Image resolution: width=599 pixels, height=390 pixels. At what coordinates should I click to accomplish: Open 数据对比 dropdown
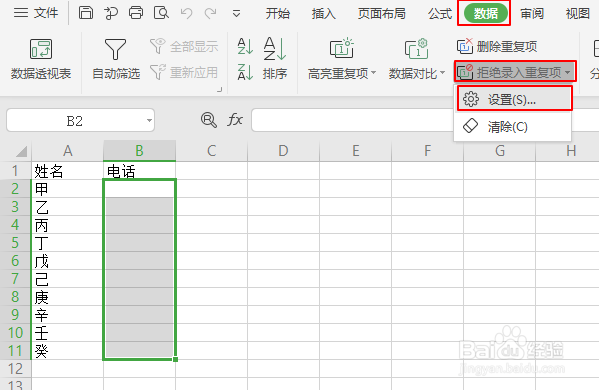[x=417, y=59]
